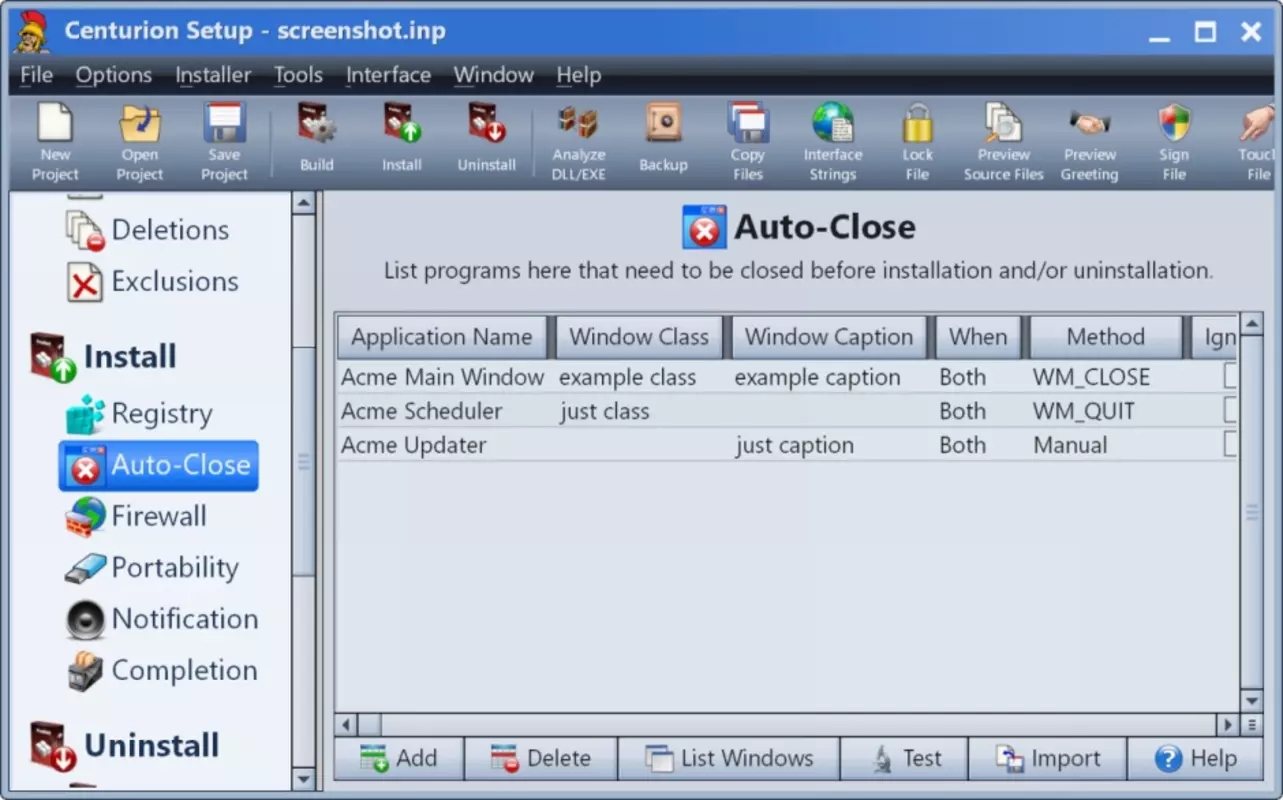The height and width of the screenshot is (800, 1283).
Task: Sort by Application Name column header
Action: pos(442,337)
